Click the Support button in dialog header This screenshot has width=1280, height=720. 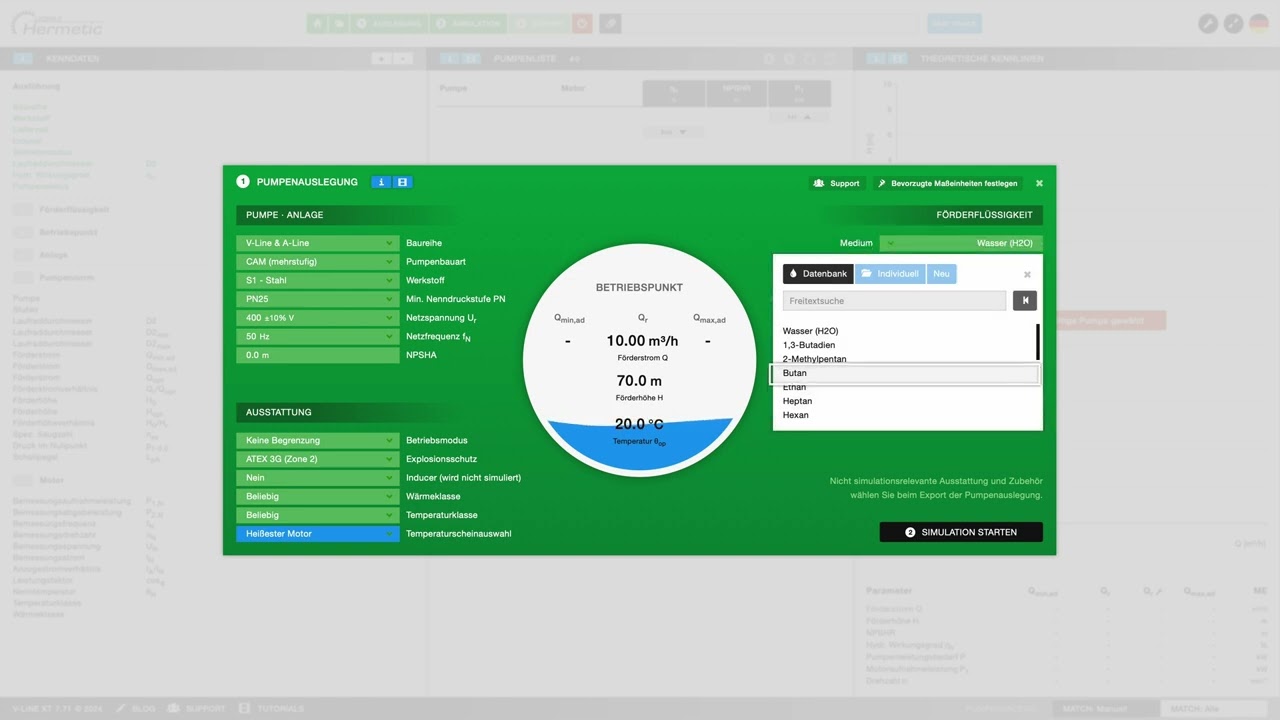pyautogui.click(x=837, y=183)
